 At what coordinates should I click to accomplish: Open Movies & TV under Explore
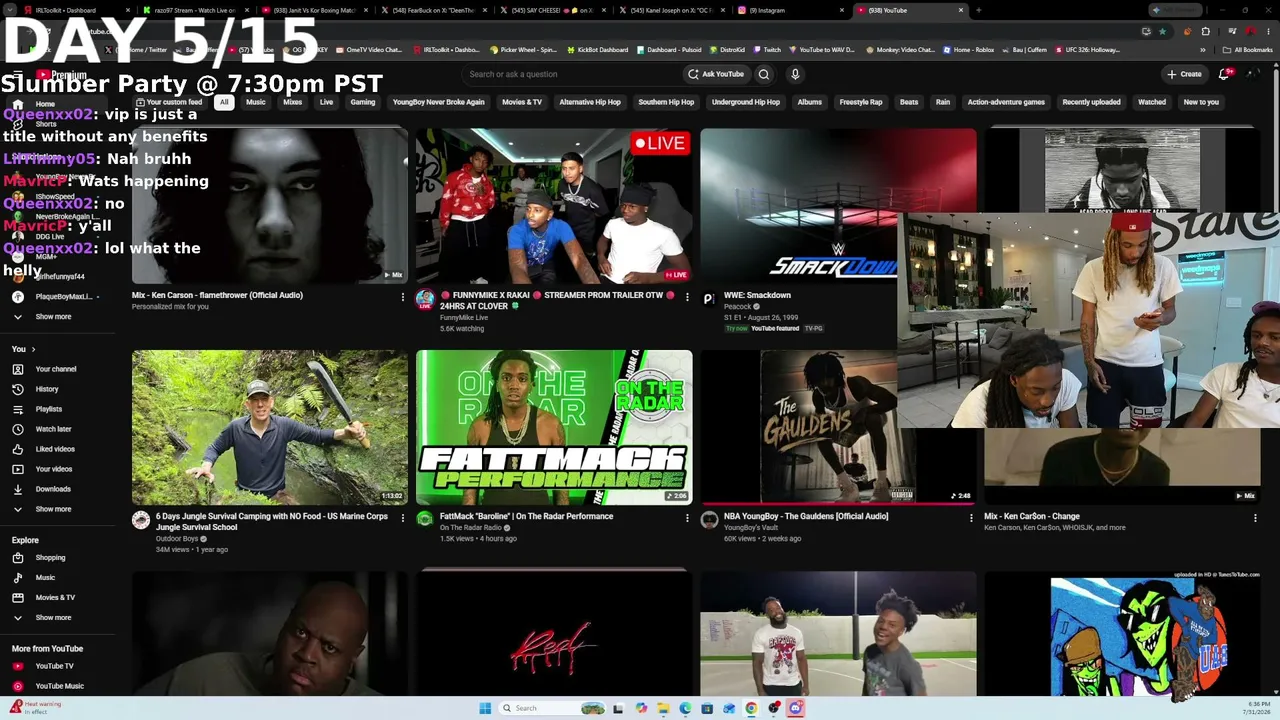pyautogui.click(x=55, y=597)
